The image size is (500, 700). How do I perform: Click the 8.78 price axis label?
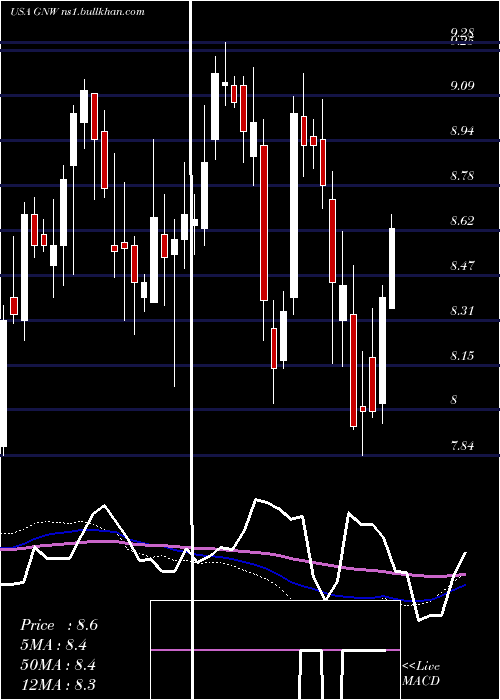[x=462, y=175]
